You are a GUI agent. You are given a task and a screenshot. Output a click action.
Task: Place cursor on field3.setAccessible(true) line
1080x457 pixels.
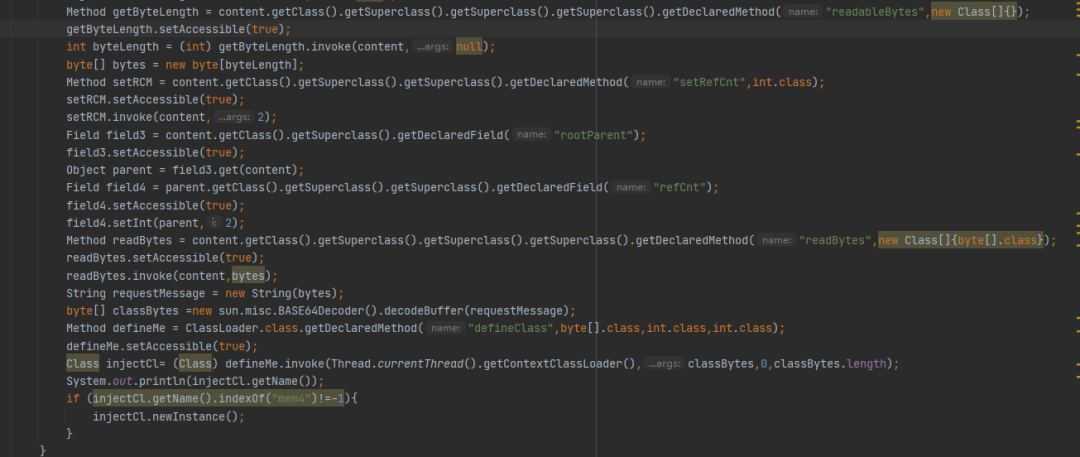(156, 152)
